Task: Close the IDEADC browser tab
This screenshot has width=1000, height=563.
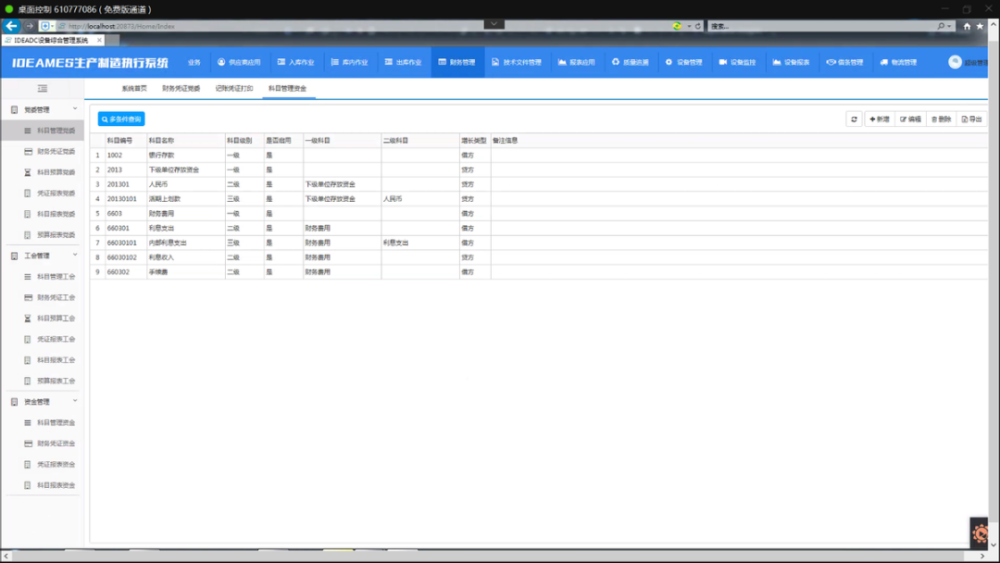Action: (x=99, y=40)
